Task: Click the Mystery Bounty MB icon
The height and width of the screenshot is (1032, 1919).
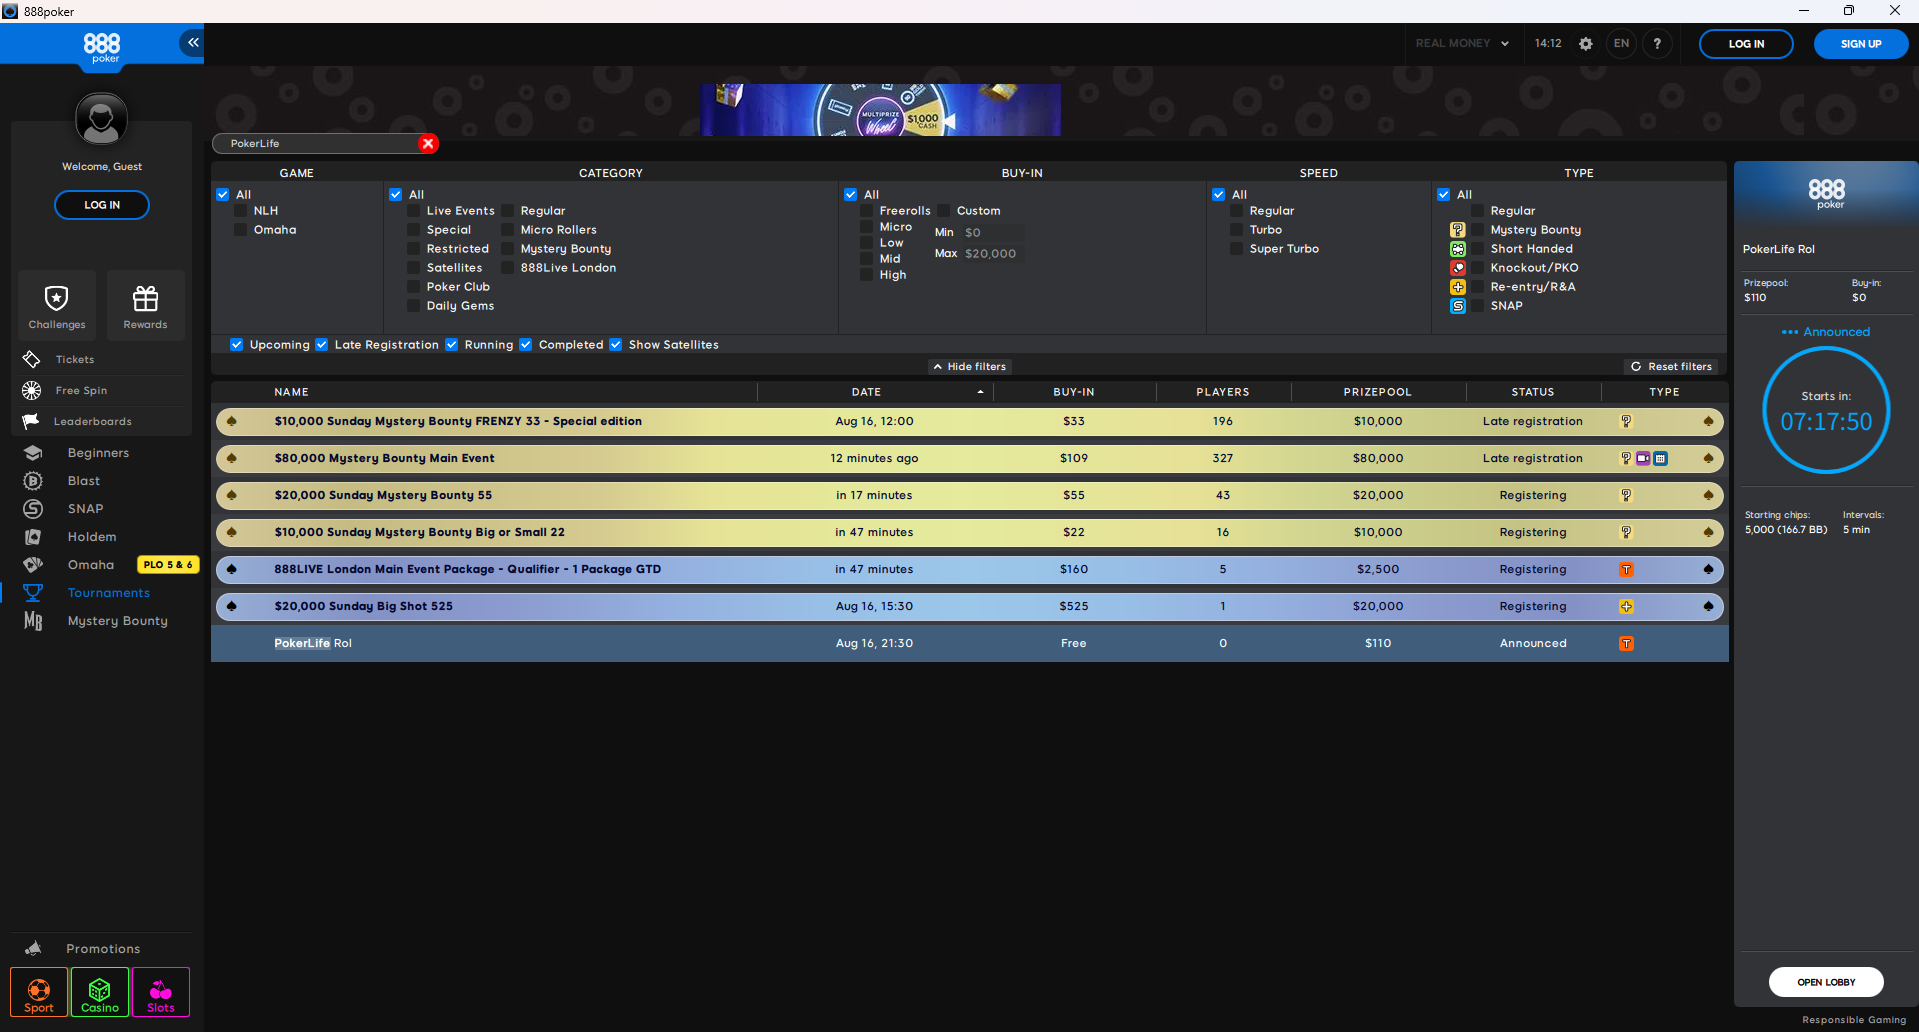Action: pyautogui.click(x=33, y=621)
